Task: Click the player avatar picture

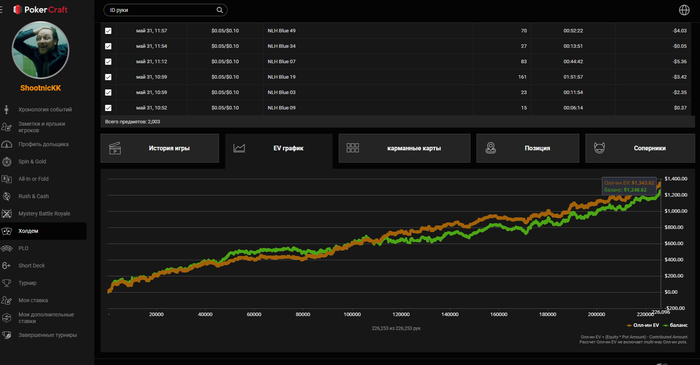Action: coord(41,50)
